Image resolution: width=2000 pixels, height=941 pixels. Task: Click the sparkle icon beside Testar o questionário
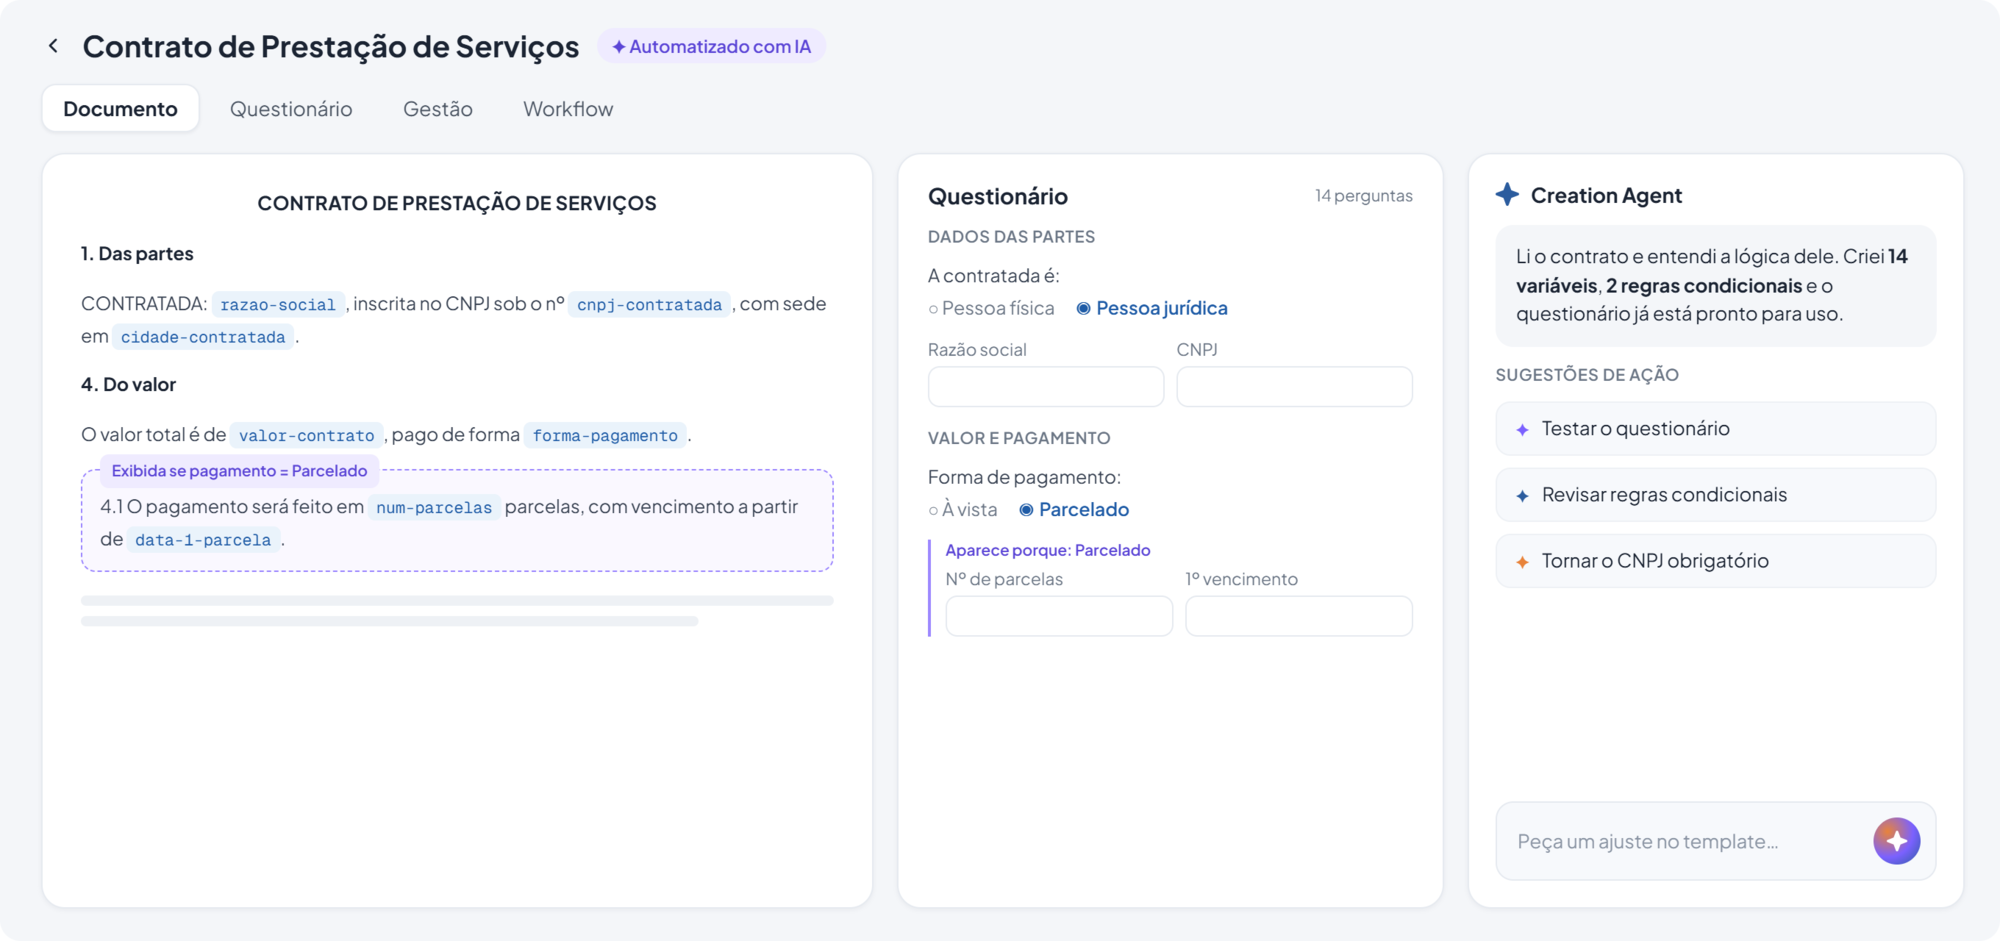point(1522,430)
